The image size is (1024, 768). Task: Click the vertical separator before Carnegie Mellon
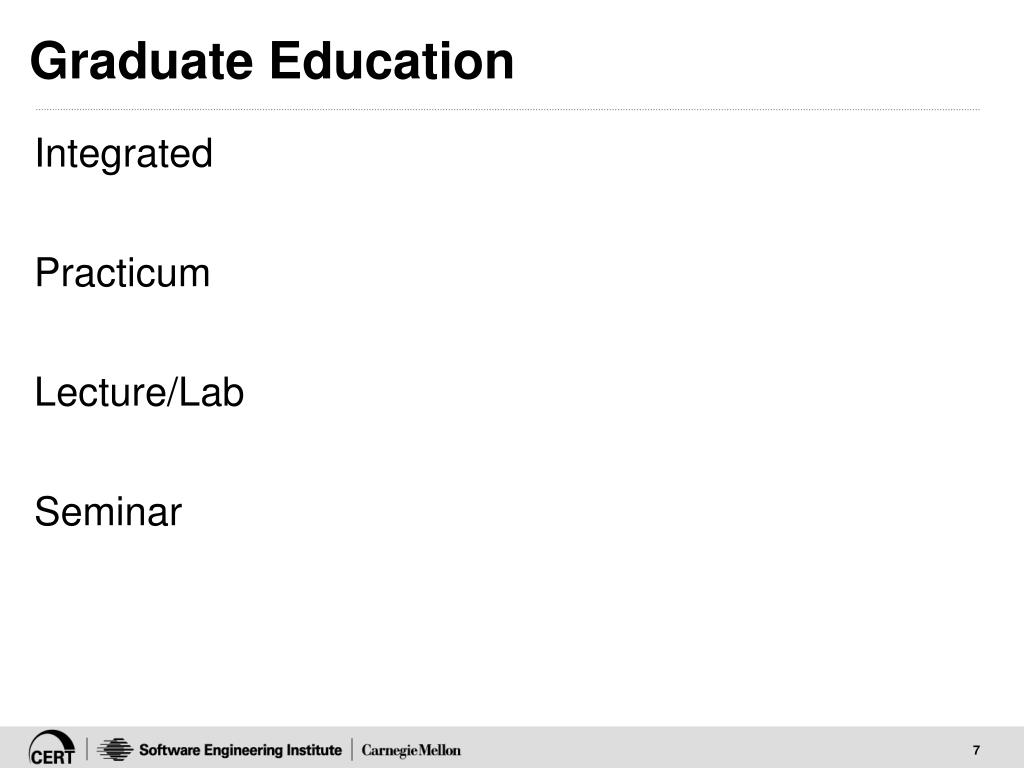tap(352, 750)
